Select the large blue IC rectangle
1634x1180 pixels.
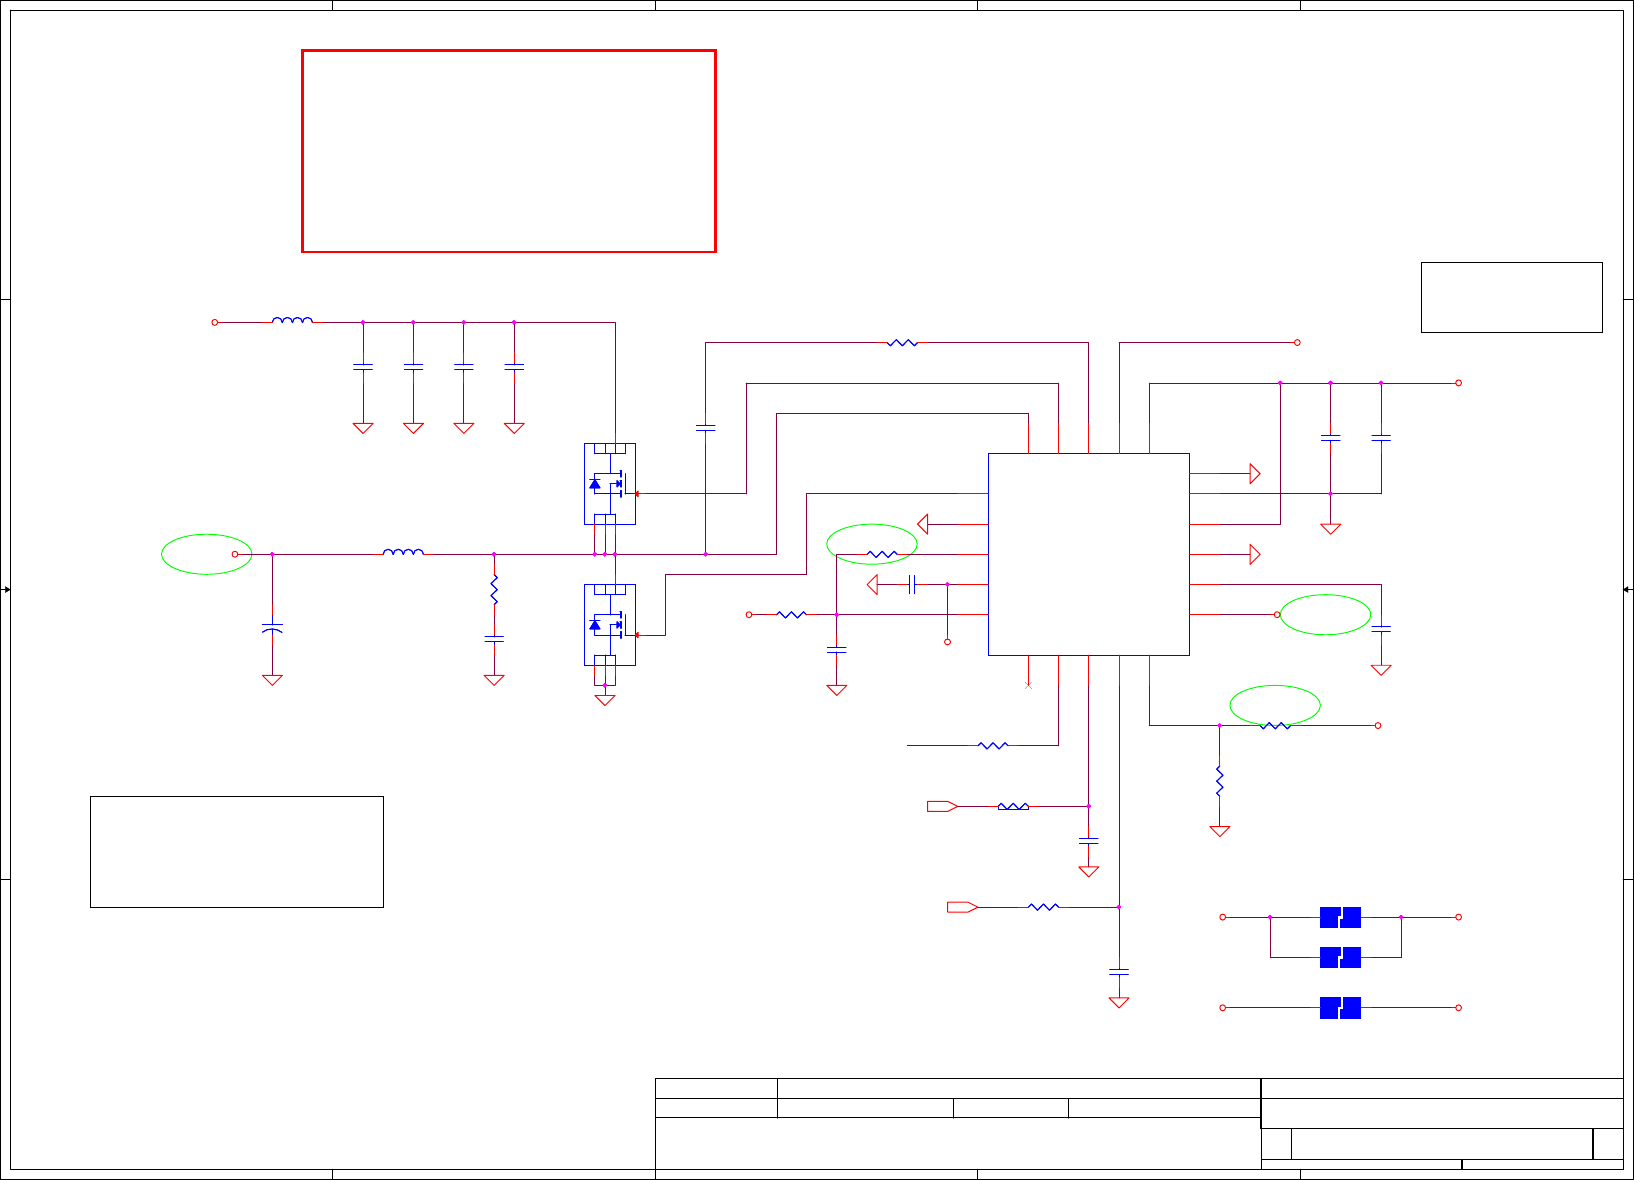point(1088,554)
